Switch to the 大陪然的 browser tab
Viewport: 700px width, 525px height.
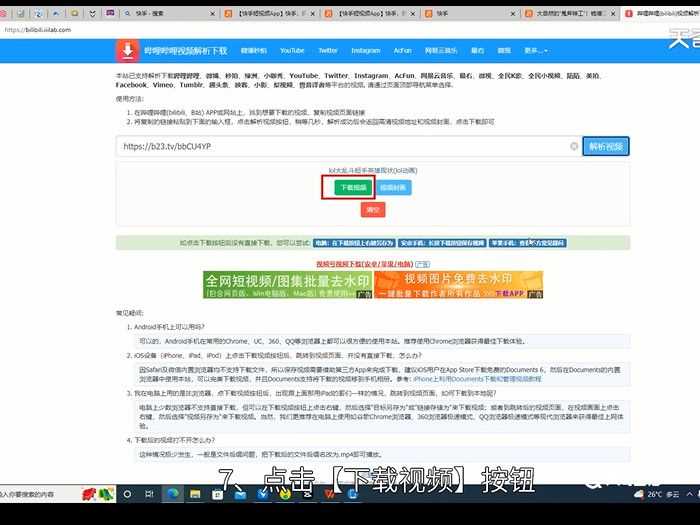570,14
